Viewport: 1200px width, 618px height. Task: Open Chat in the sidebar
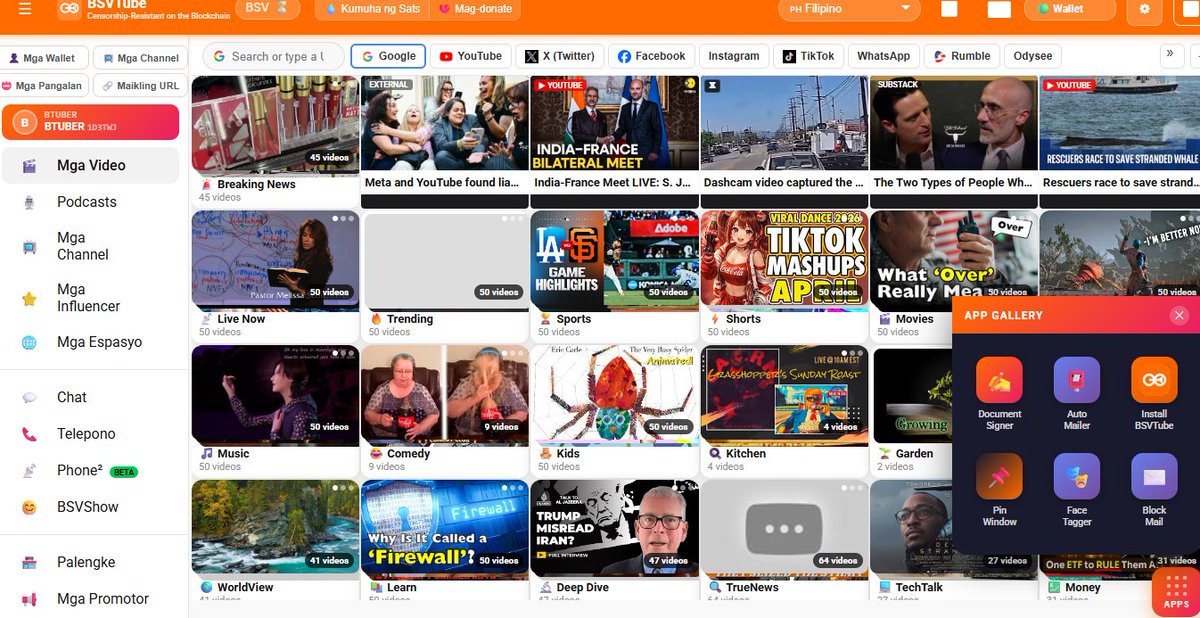(90, 397)
